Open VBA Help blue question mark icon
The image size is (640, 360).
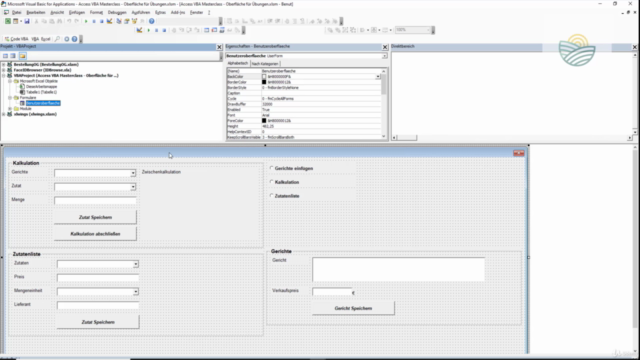click(x=151, y=21)
